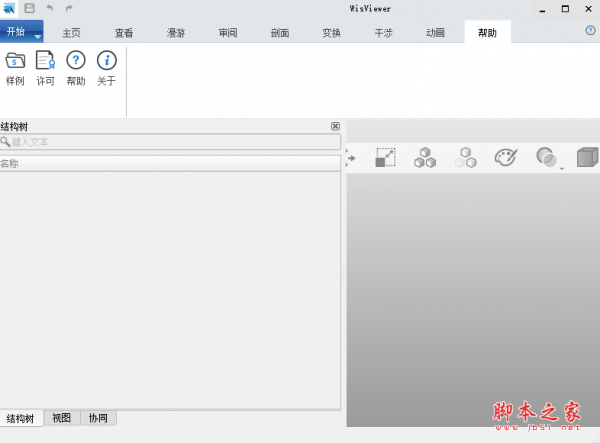The image size is (600, 443).
Task: Click the 键入文本 search field
Action: (170, 142)
